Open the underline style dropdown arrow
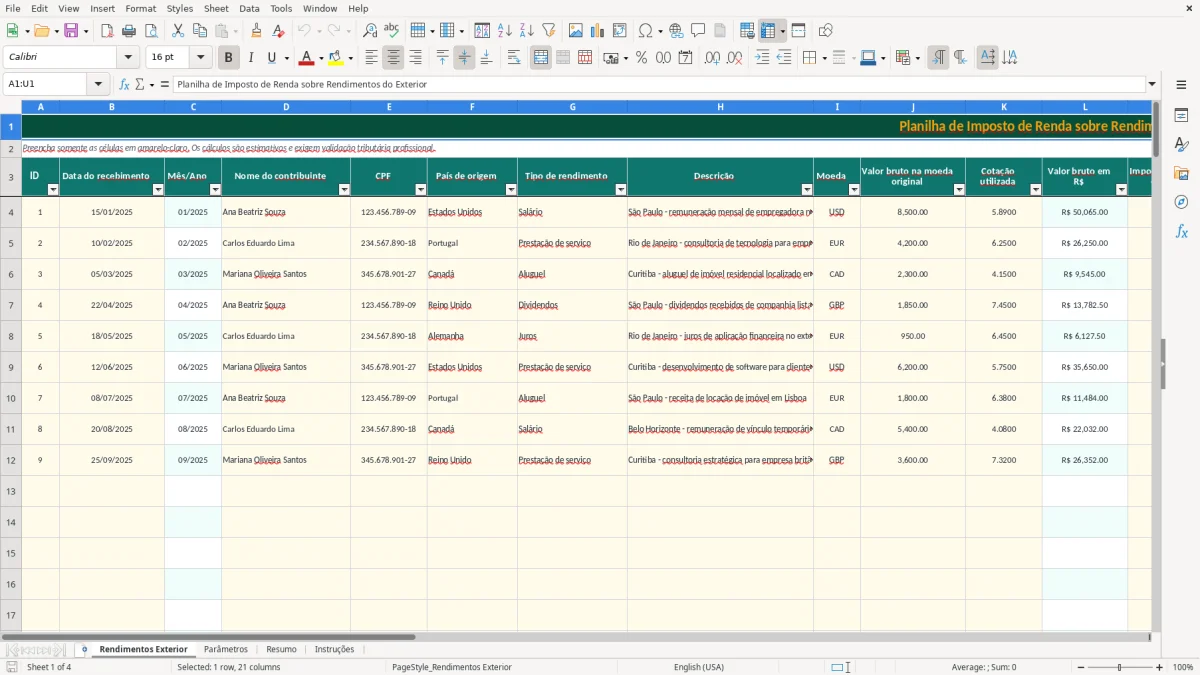 tap(286, 58)
